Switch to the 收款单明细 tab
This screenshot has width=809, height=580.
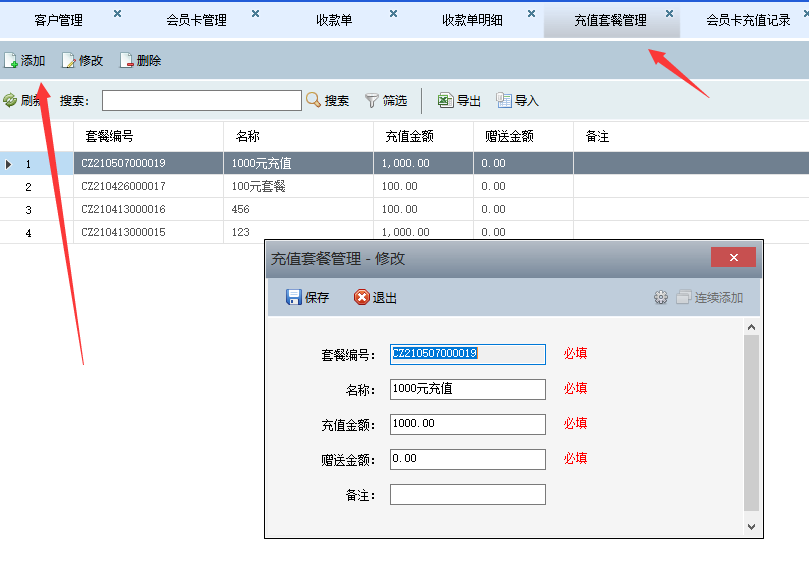[x=474, y=20]
